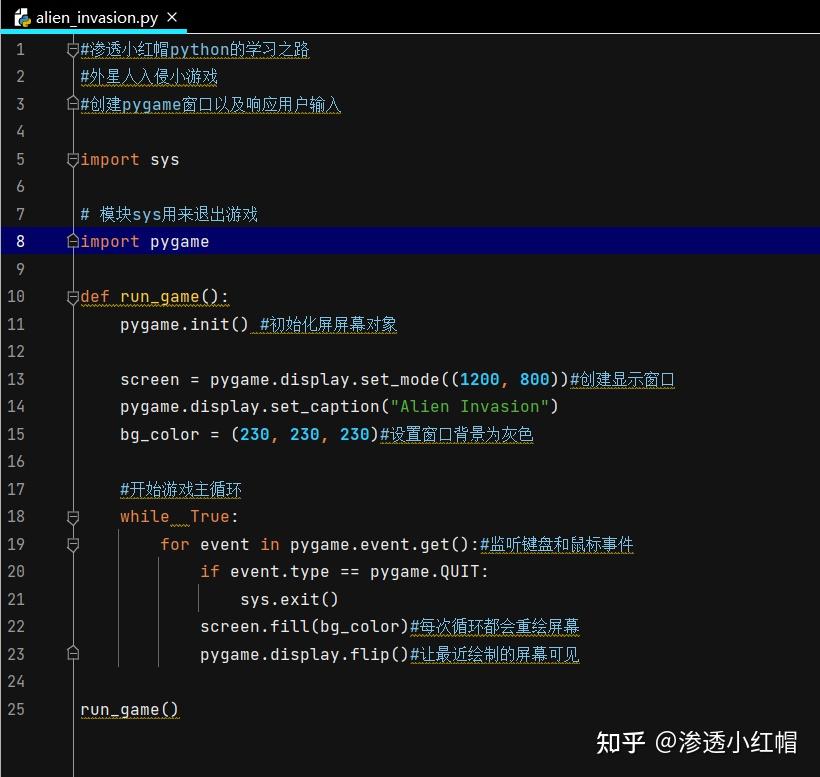
Task: Click the 知乎 @渗透小红帽 watermark text
Action: click(x=697, y=744)
